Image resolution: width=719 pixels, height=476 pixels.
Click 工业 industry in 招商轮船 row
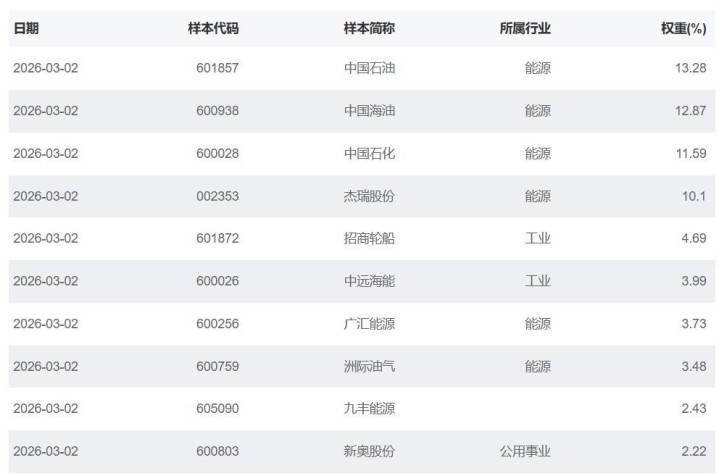[x=538, y=238]
